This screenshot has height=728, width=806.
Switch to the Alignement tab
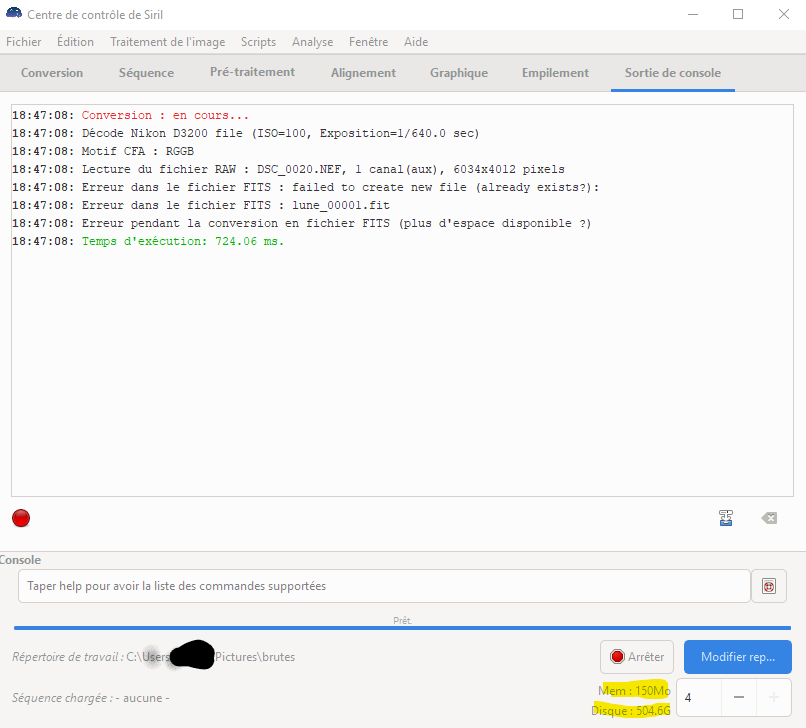(x=363, y=73)
